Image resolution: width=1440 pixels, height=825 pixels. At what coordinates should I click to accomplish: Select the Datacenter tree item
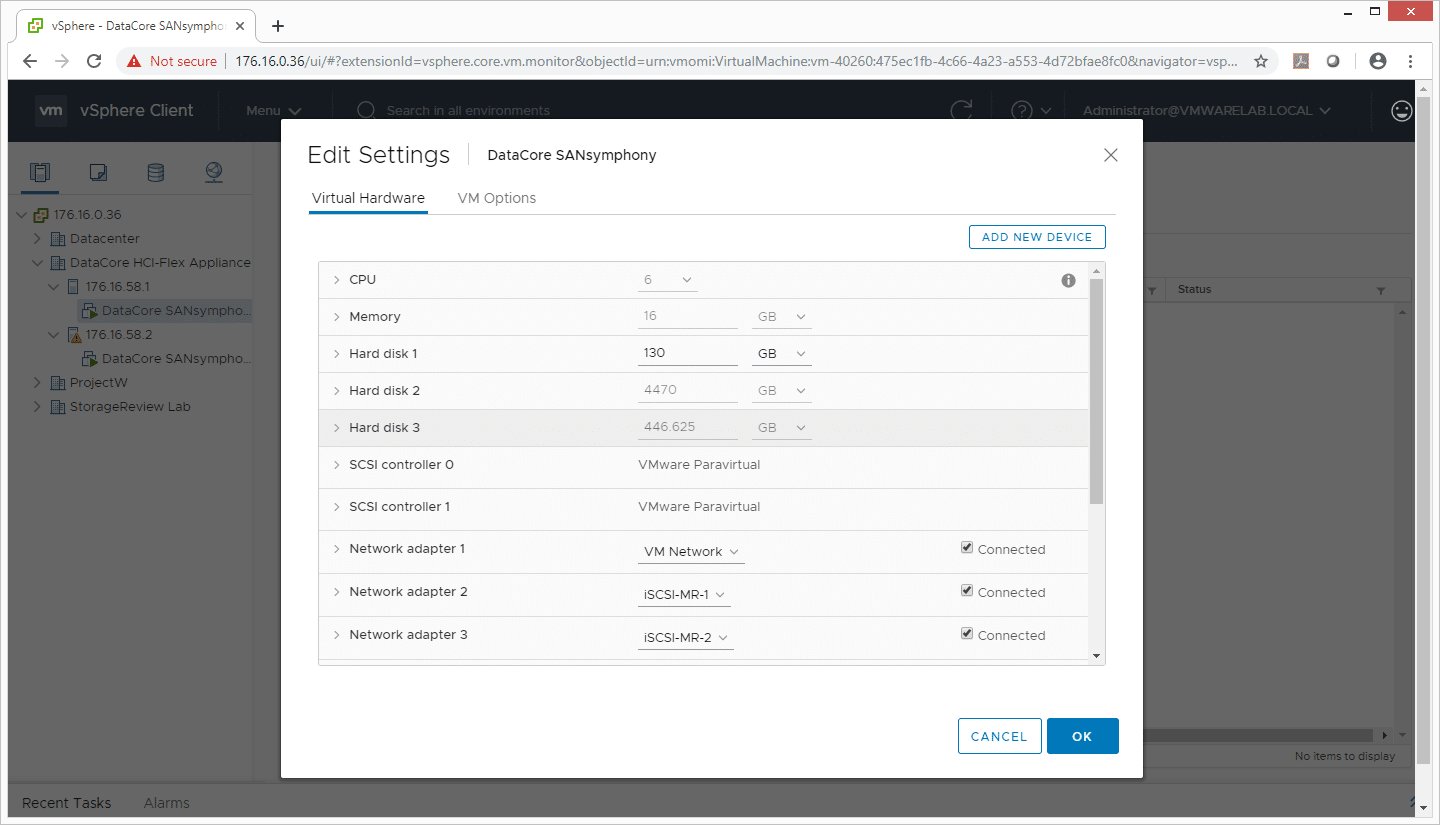[x=104, y=239]
